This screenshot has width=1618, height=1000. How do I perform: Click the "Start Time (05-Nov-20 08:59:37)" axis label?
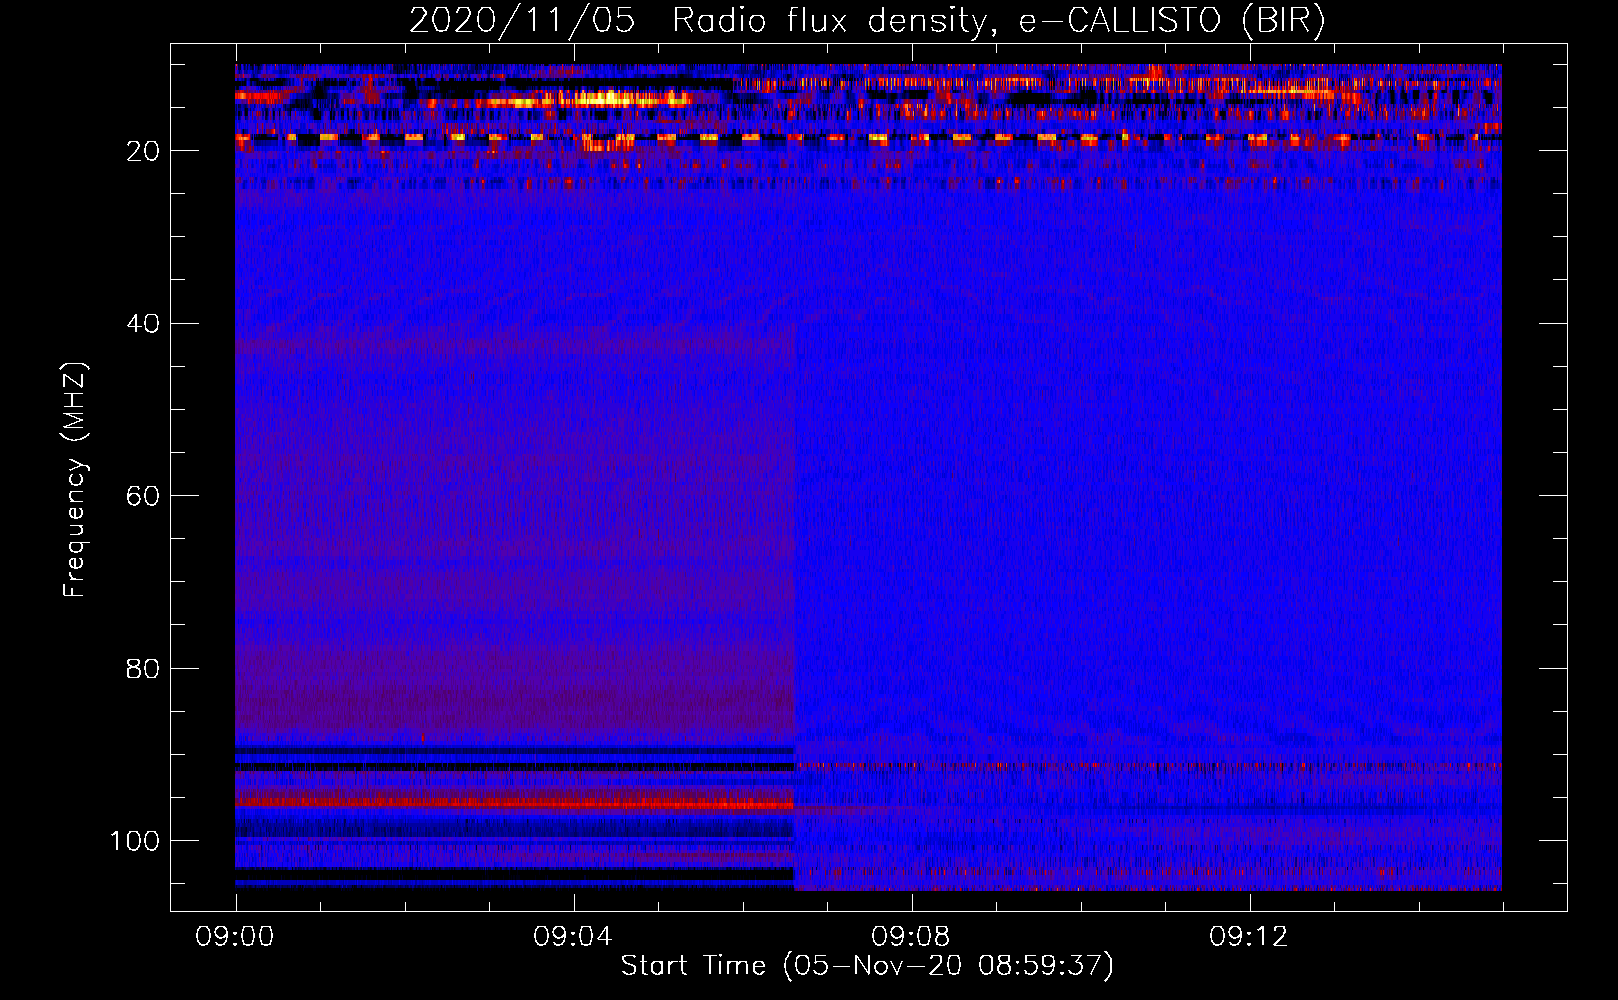coord(867,966)
